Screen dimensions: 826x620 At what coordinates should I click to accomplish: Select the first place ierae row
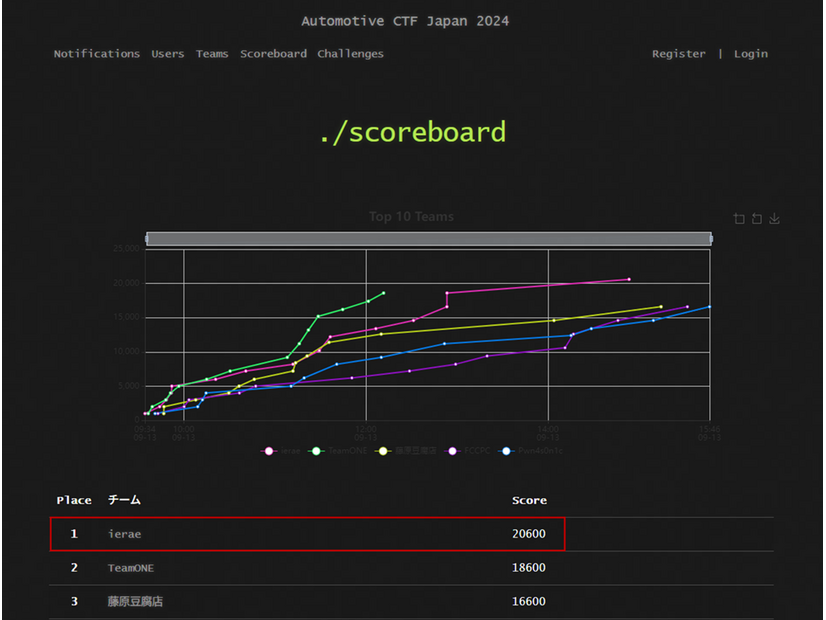[x=300, y=534]
